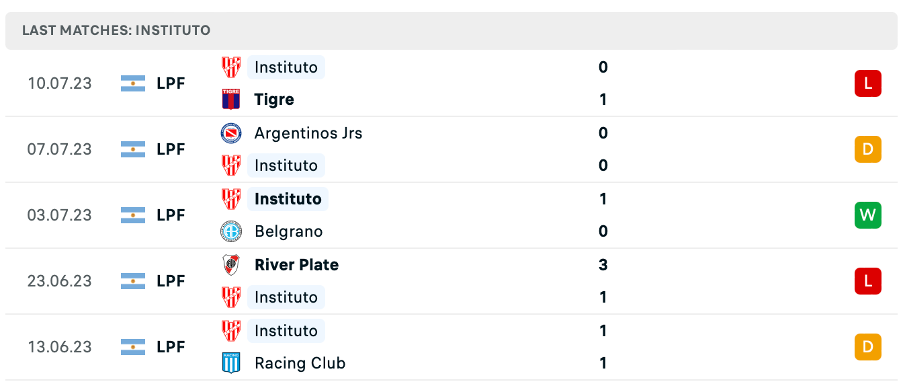Click the 07.07.23 match date

[59, 149]
